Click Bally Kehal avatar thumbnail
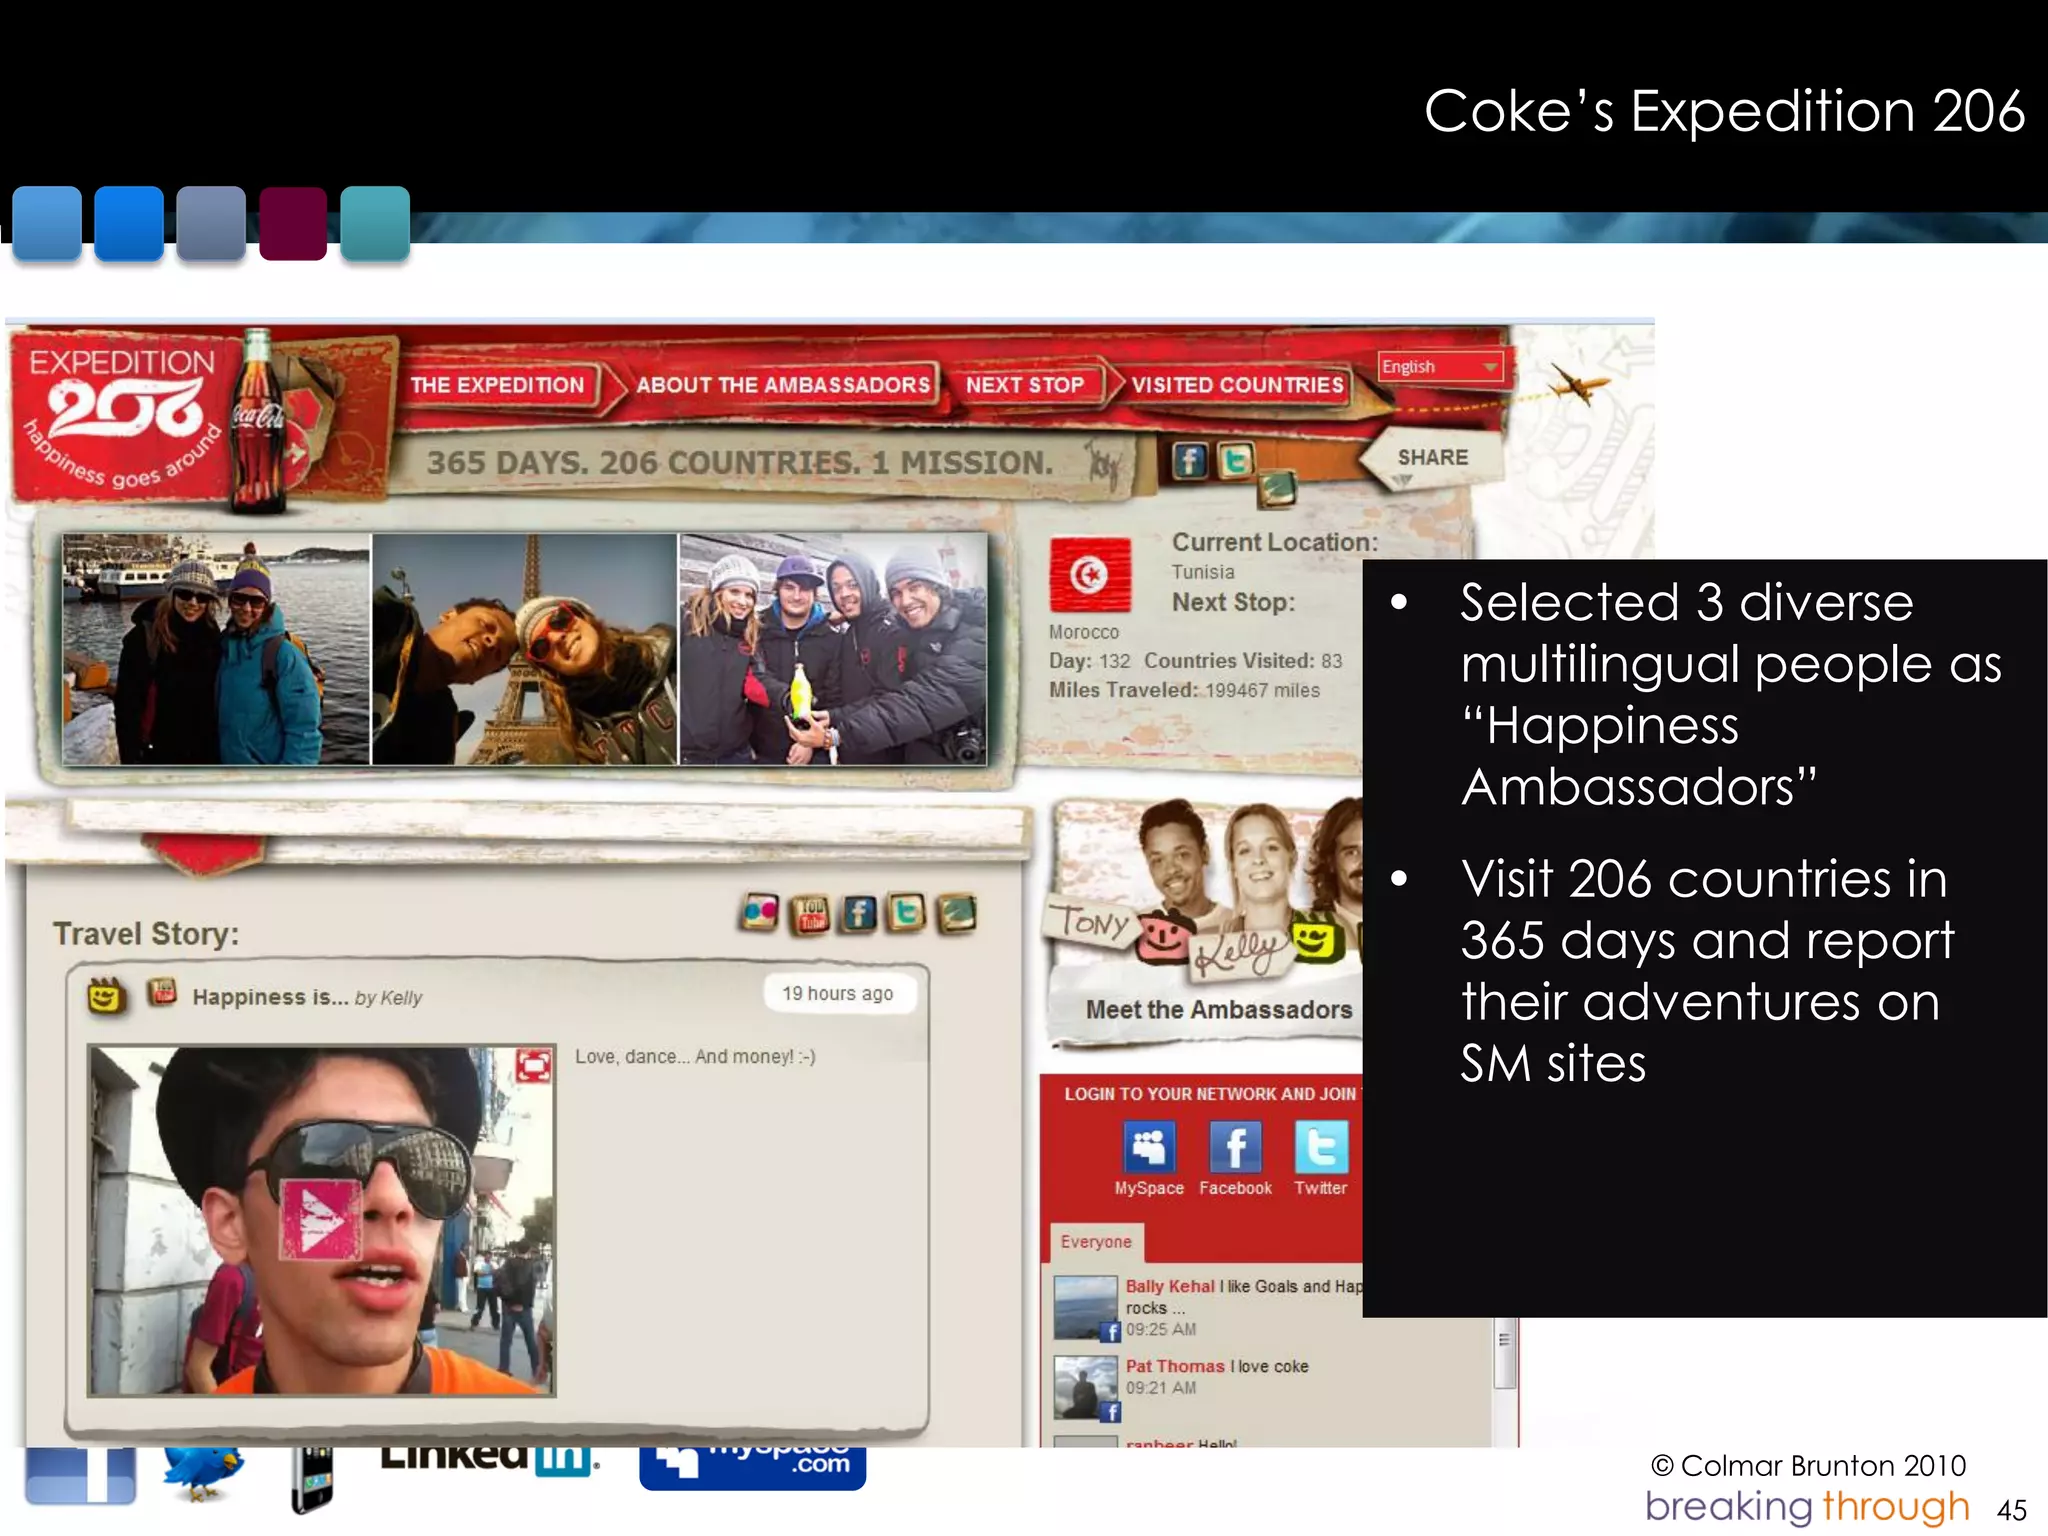Image resolution: width=2048 pixels, height=1536 pixels. pyautogui.click(x=1086, y=1308)
